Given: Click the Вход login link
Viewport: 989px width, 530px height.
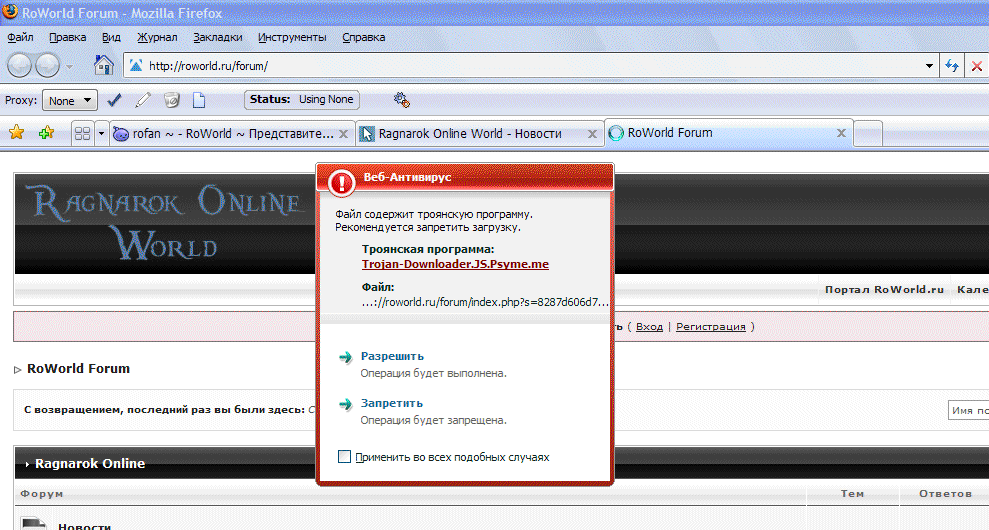Looking at the screenshot, I should [x=649, y=327].
